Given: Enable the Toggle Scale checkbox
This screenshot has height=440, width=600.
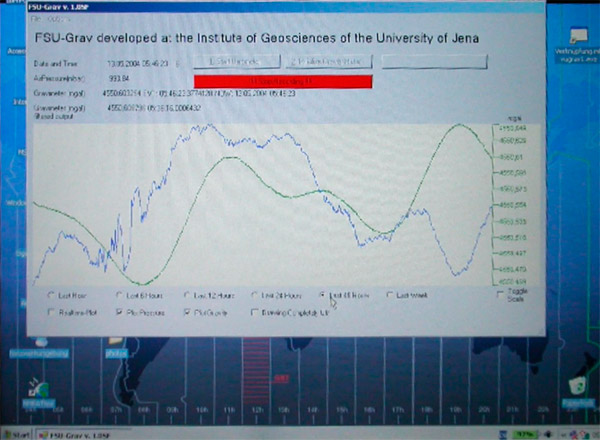Looking at the screenshot, I should click(x=501, y=292).
